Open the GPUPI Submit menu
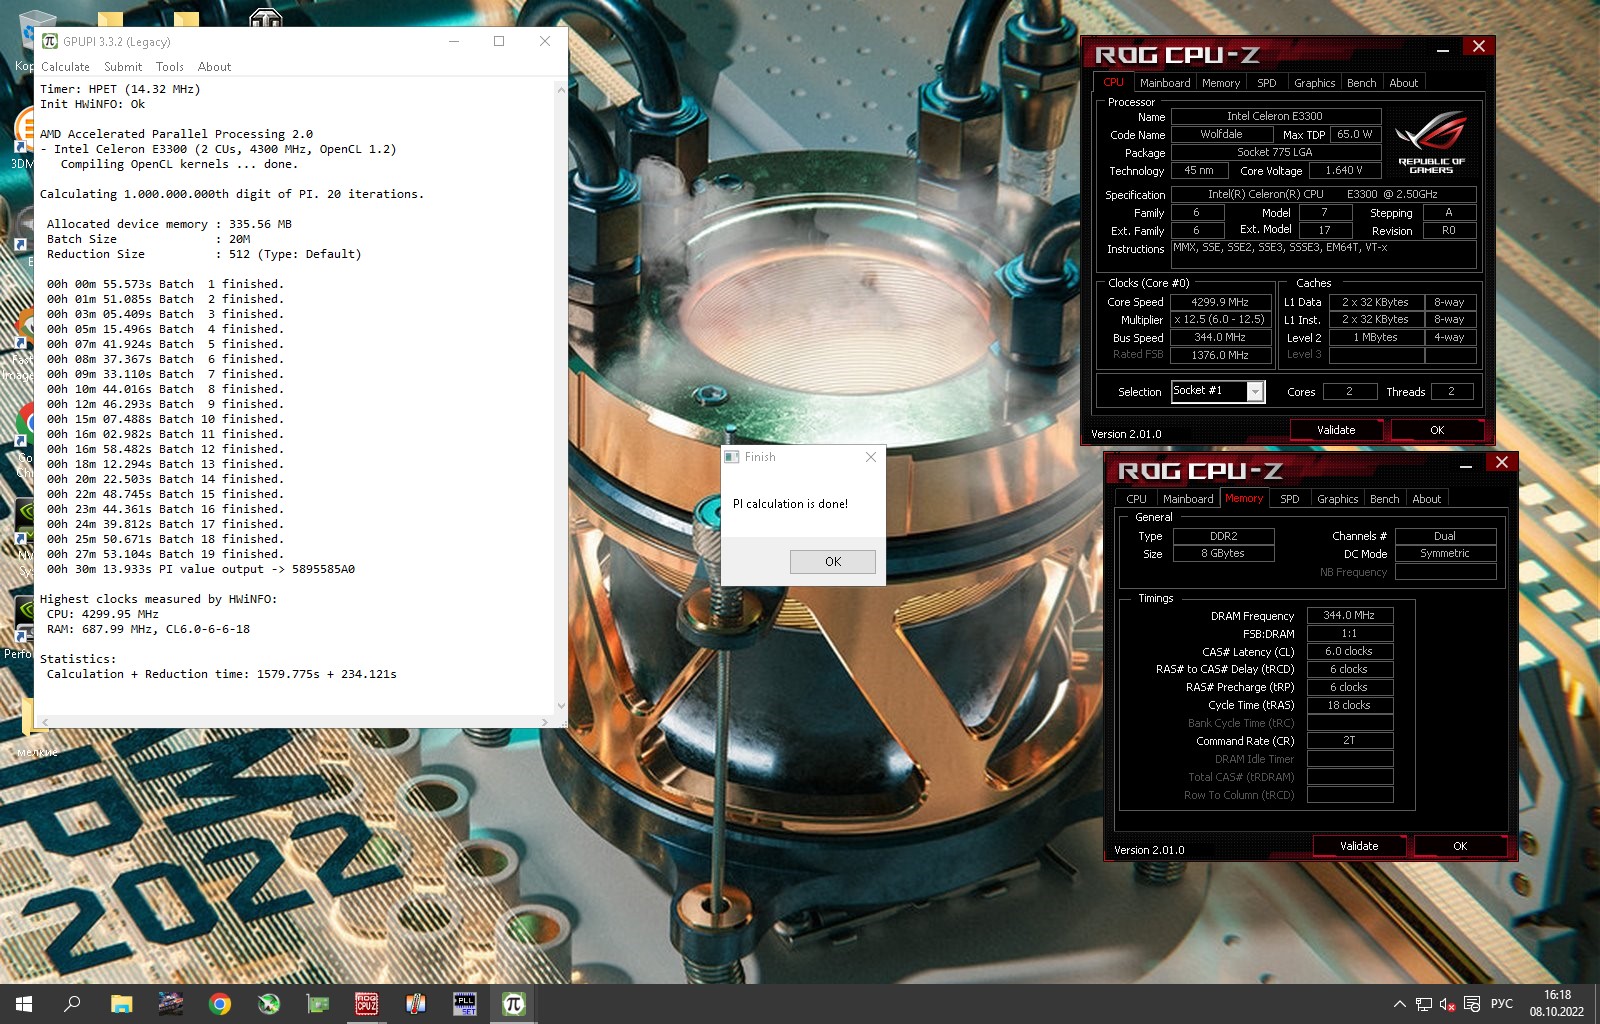Viewport: 1600px width, 1024px height. (123, 67)
